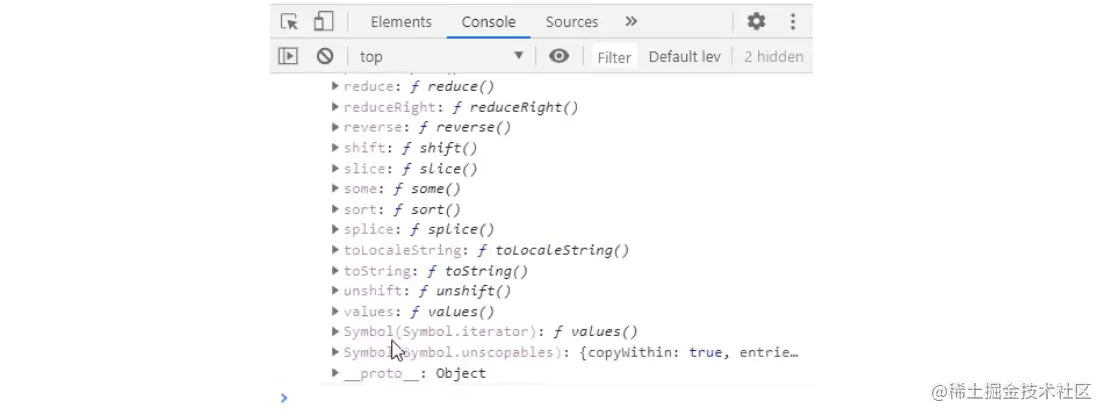Select the Console tab

pos(489,22)
